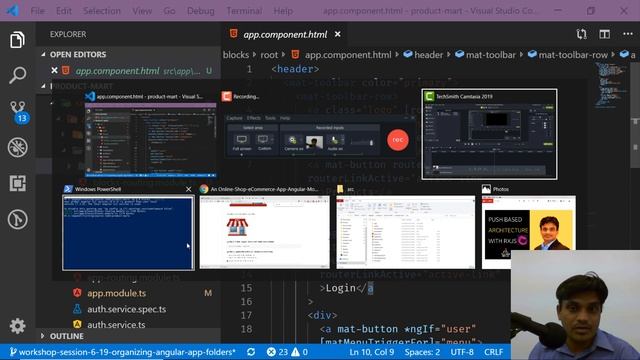Open Source Control view with 13 badge
The image size is (640, 360).
[x=18, y=112]
